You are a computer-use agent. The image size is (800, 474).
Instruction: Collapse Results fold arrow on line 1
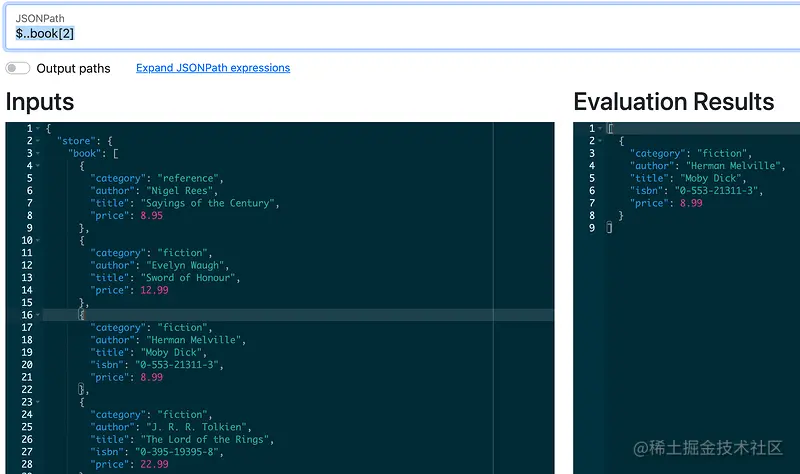tap(600, 129)
